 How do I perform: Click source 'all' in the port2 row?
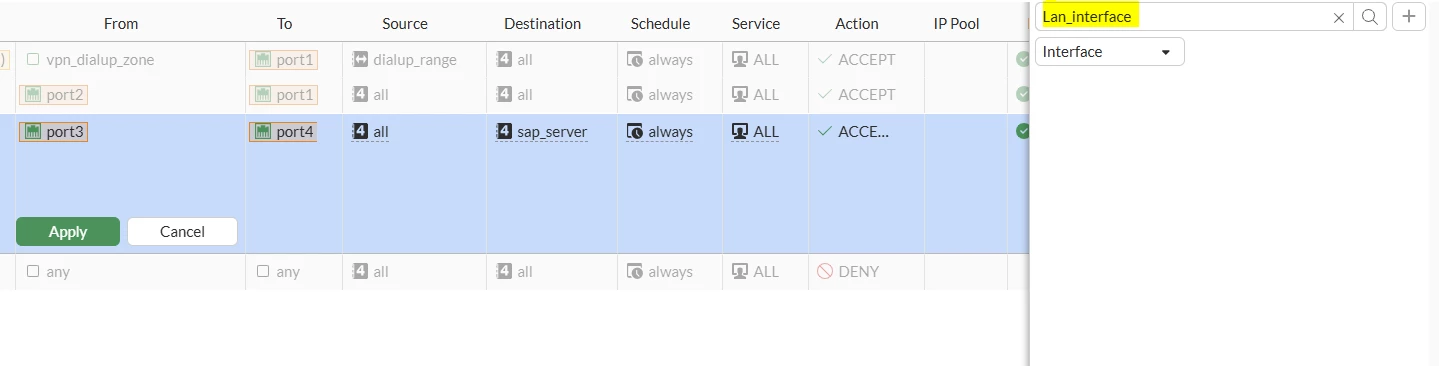[x=370, y=95]
